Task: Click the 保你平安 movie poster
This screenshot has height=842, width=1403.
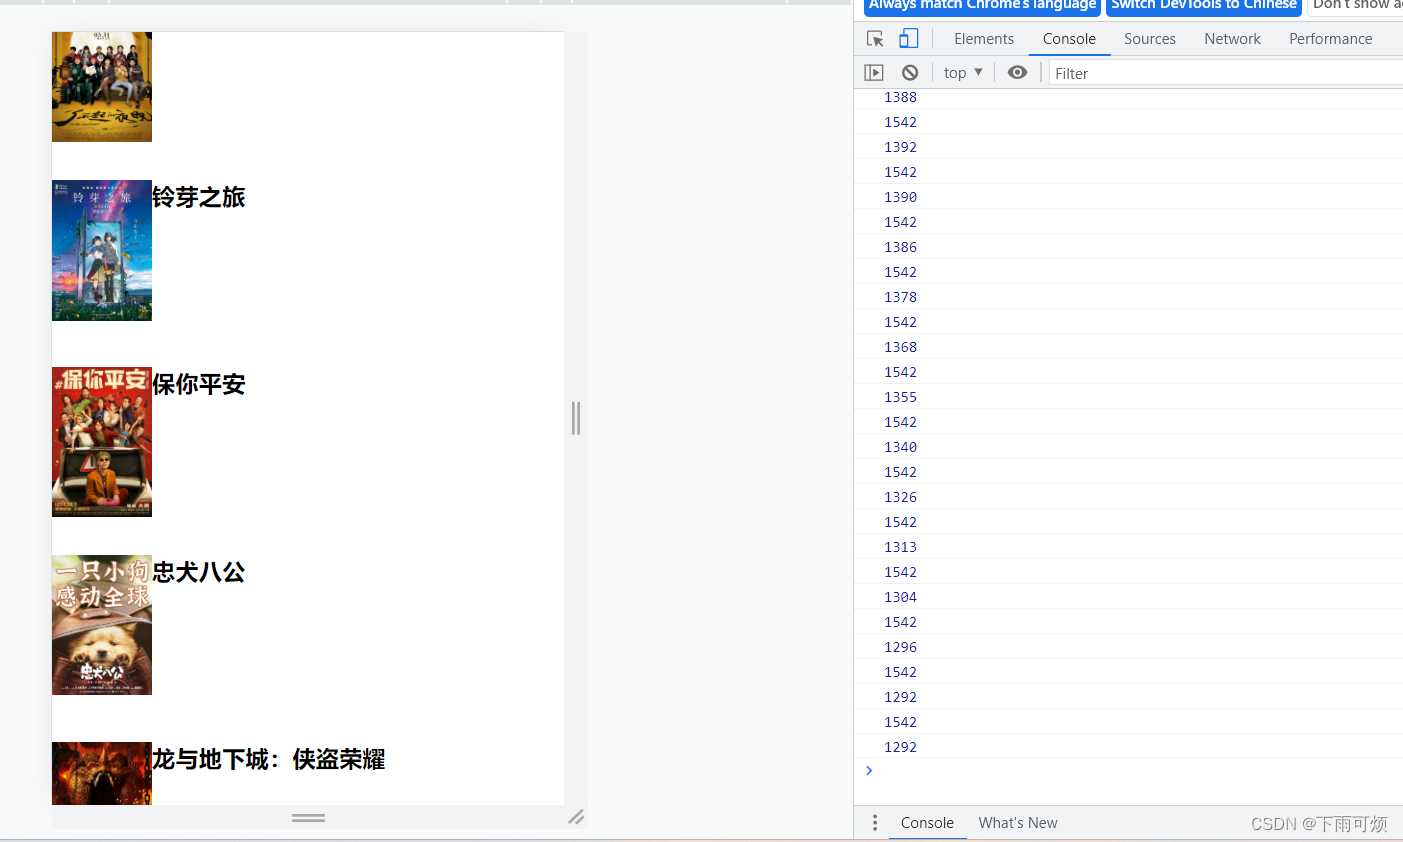Action: [102, 442]
